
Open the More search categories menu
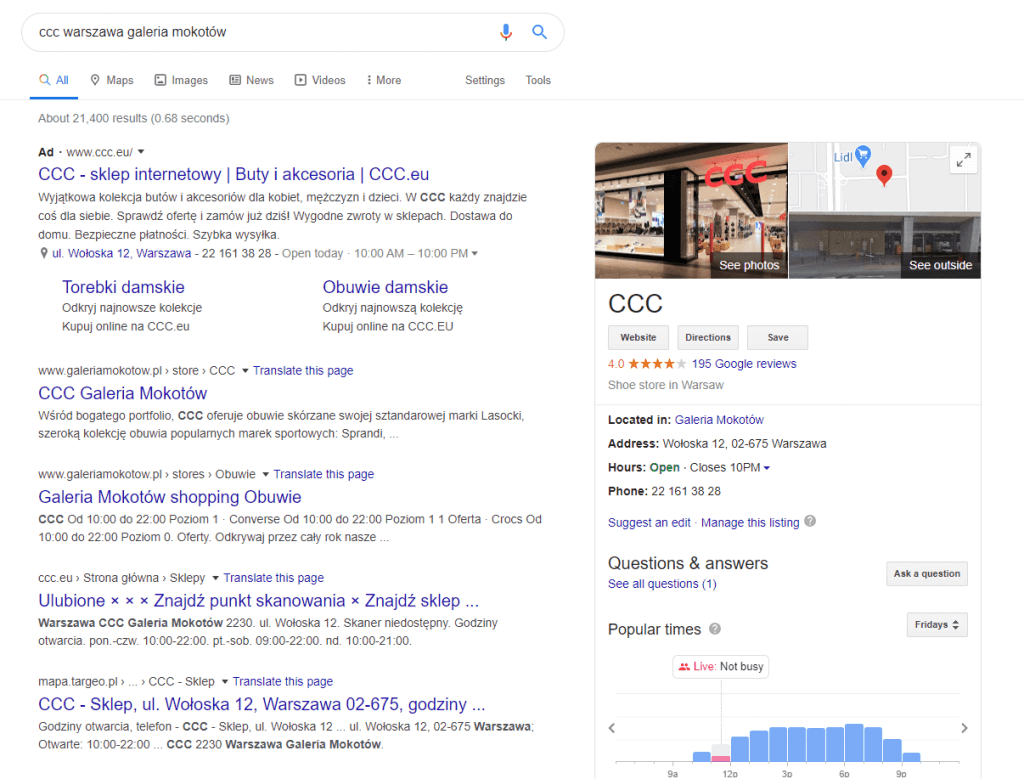click(x=383, y=80)
